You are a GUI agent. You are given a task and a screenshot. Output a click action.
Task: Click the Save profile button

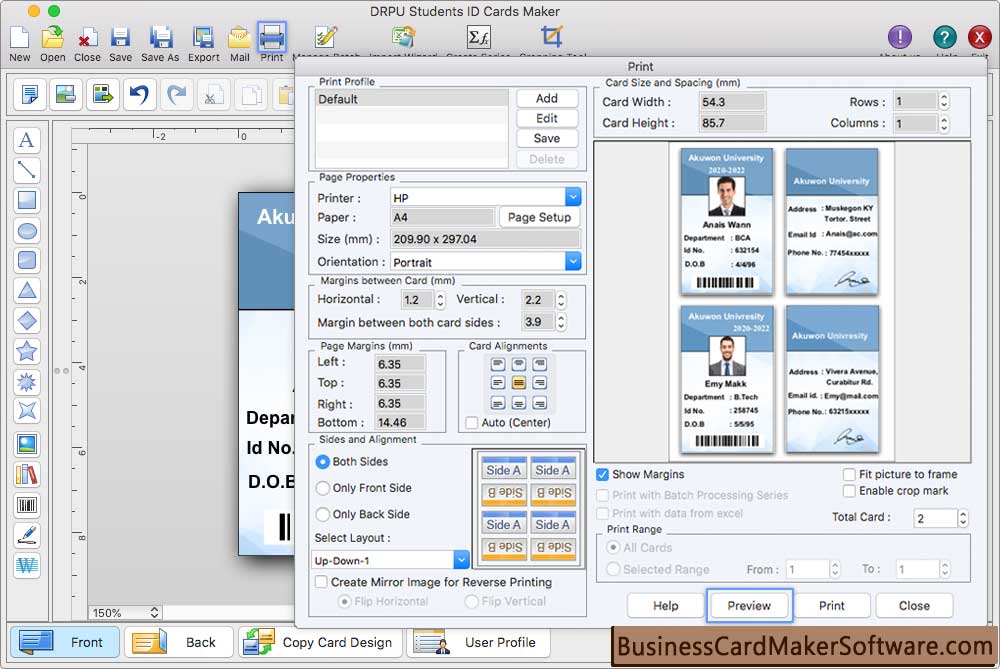click(x=547, y=138)
